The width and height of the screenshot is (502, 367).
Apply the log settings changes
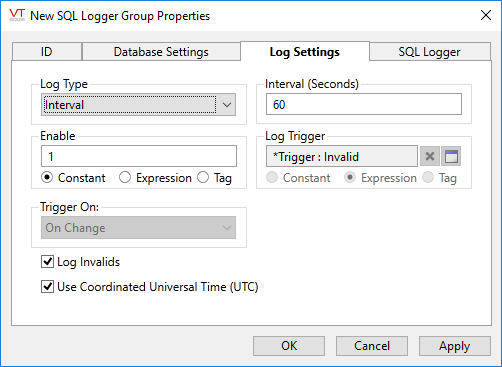point(455,346)
